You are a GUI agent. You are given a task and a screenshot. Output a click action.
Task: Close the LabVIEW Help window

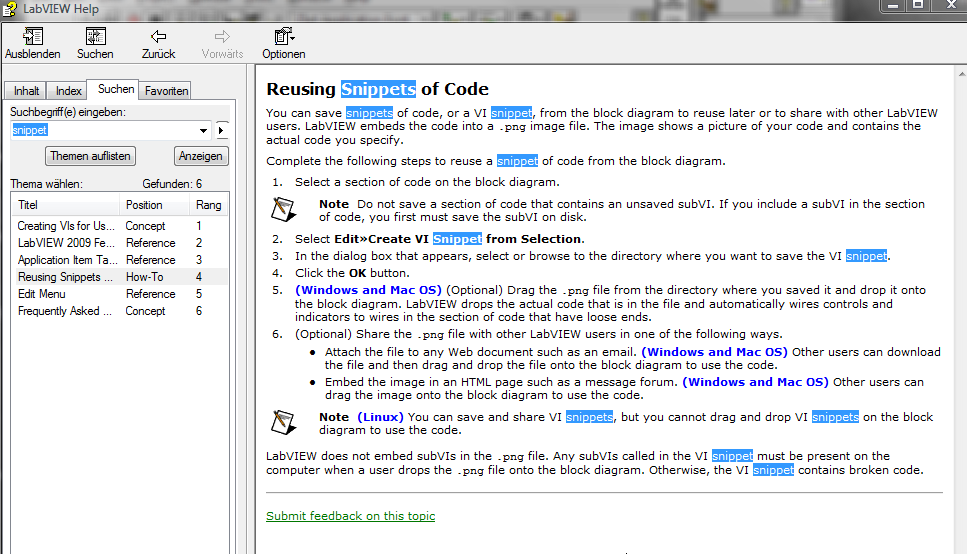[x=950, y=6]
